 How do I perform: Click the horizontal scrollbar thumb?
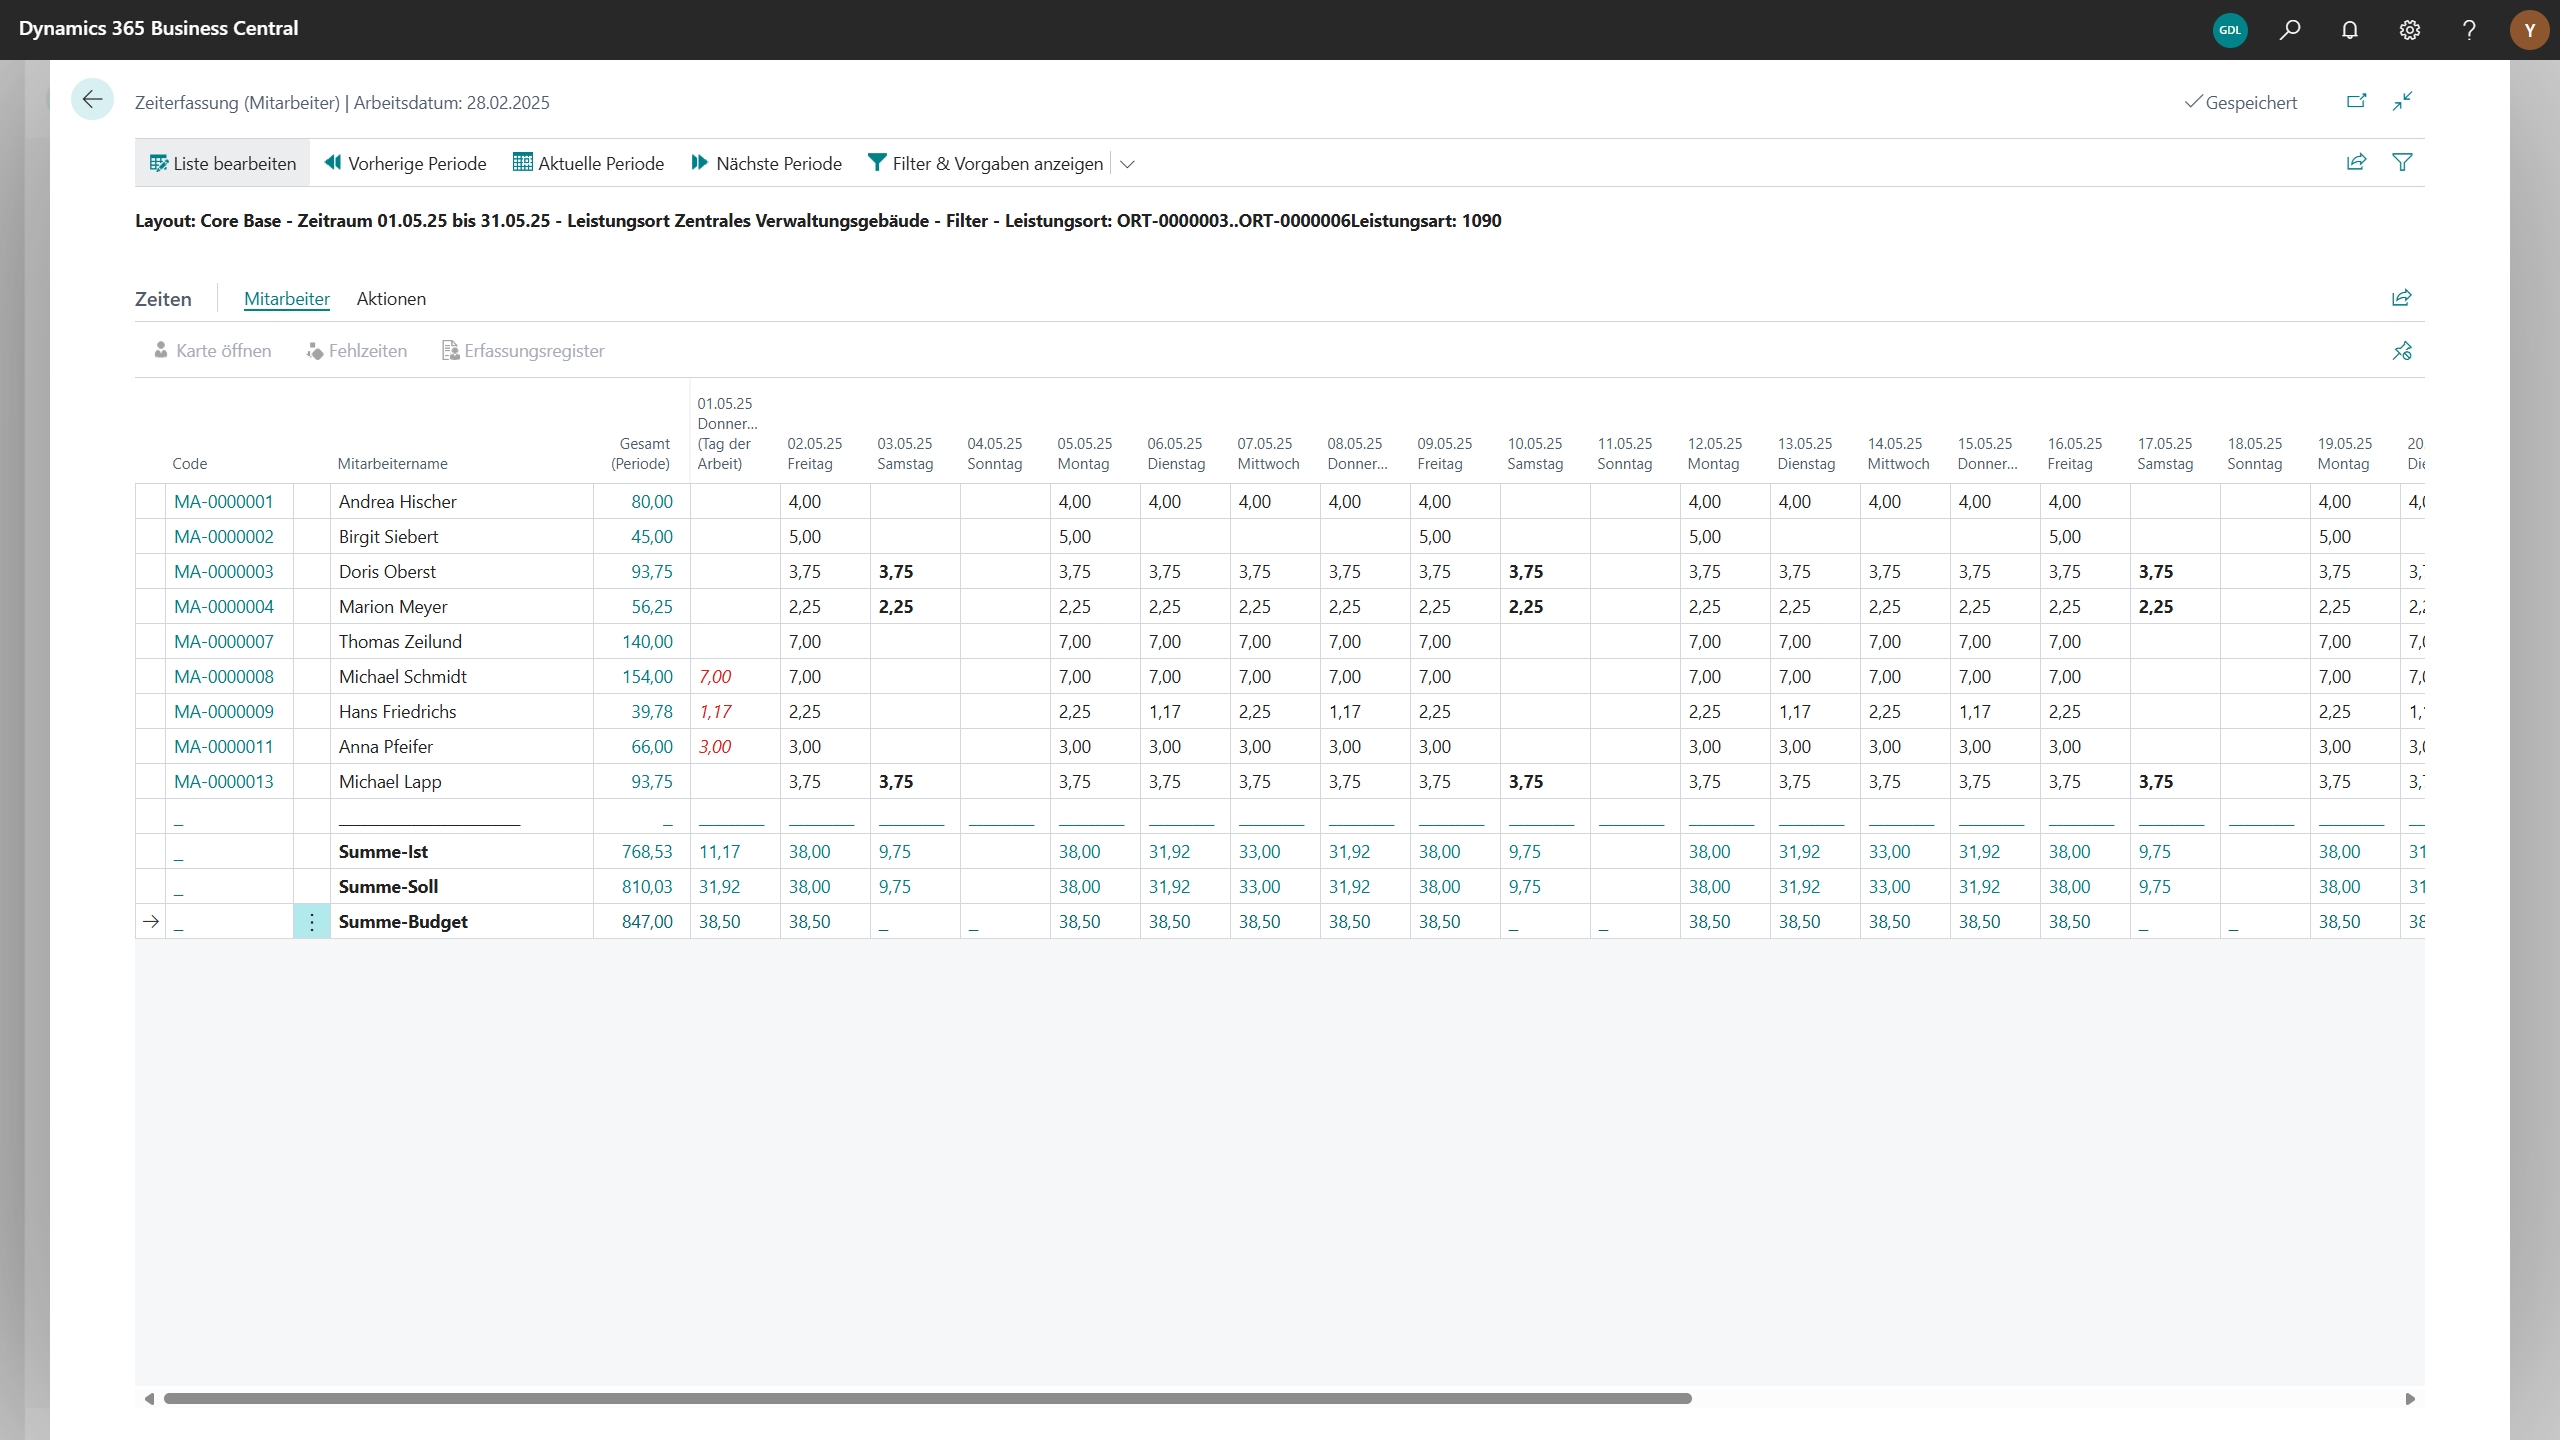(x=926, y=1398)
